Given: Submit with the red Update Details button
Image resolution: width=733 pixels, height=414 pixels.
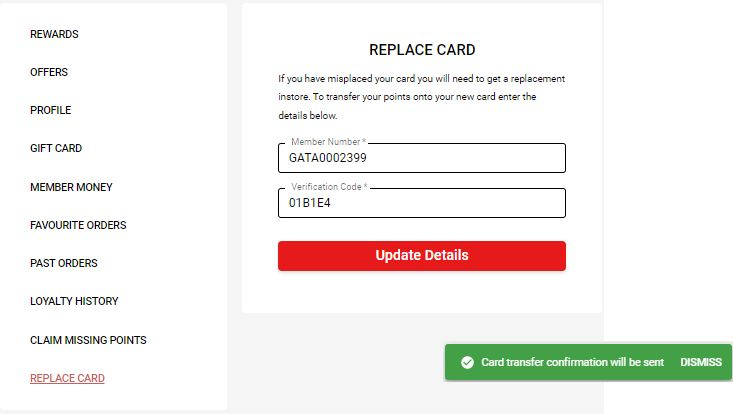Looking at the screenshot, I should 422,256.
